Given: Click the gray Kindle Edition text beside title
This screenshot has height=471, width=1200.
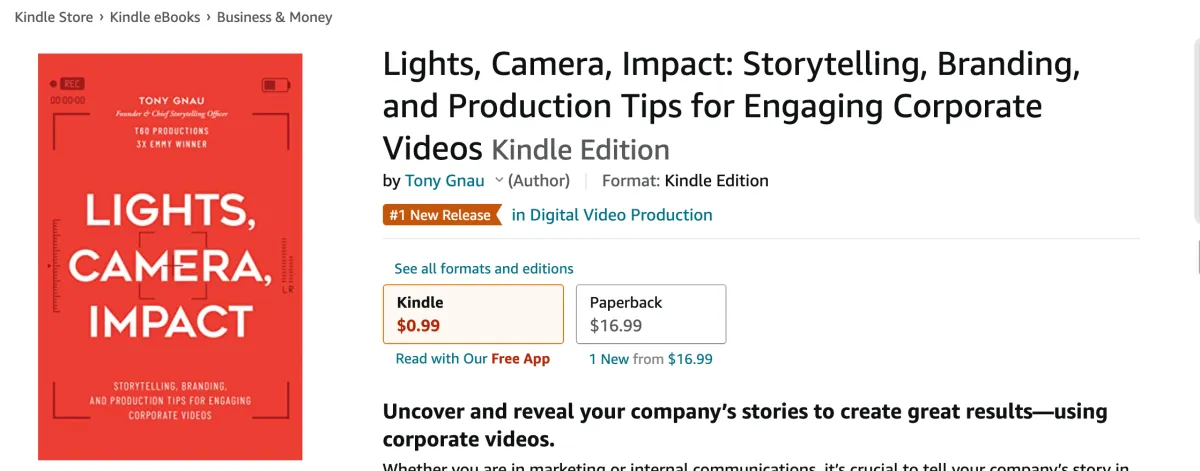Looking at the screenshot, I should click(x=580, y=150).
